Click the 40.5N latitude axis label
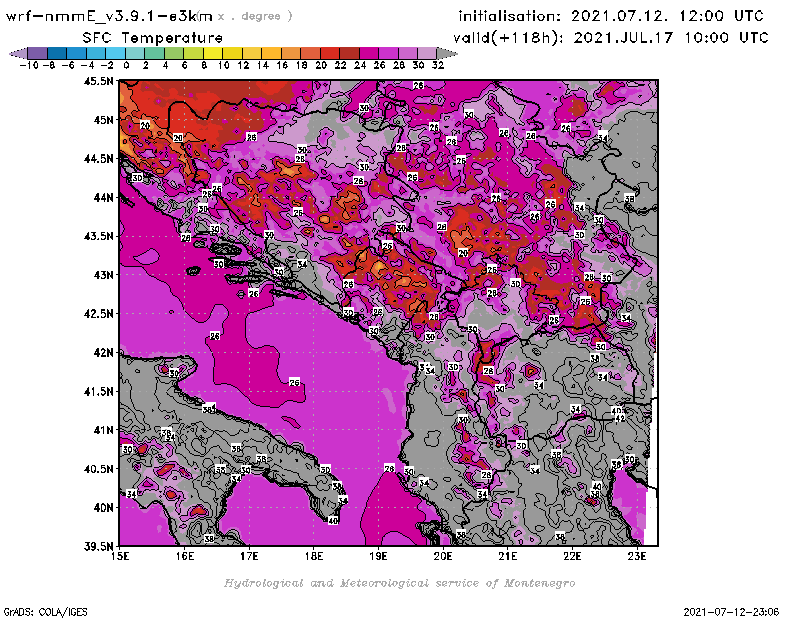The image size is (800, 618). point(98,469)
